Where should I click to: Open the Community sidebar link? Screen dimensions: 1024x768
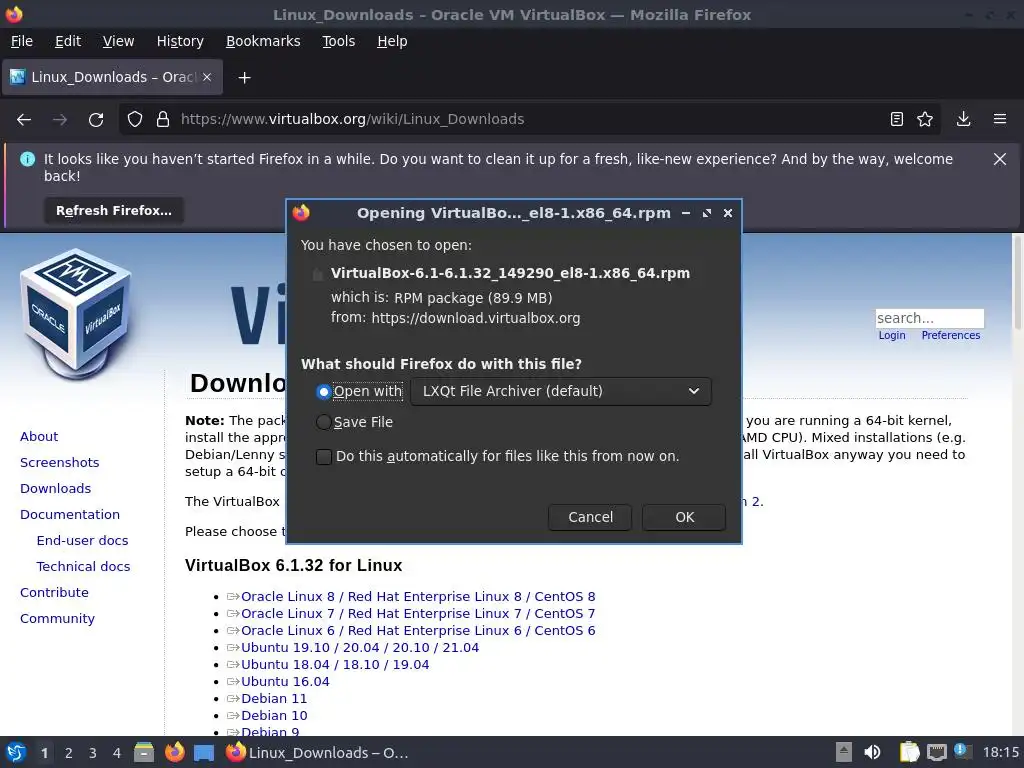pyautogui.click(x=57, y=618)
